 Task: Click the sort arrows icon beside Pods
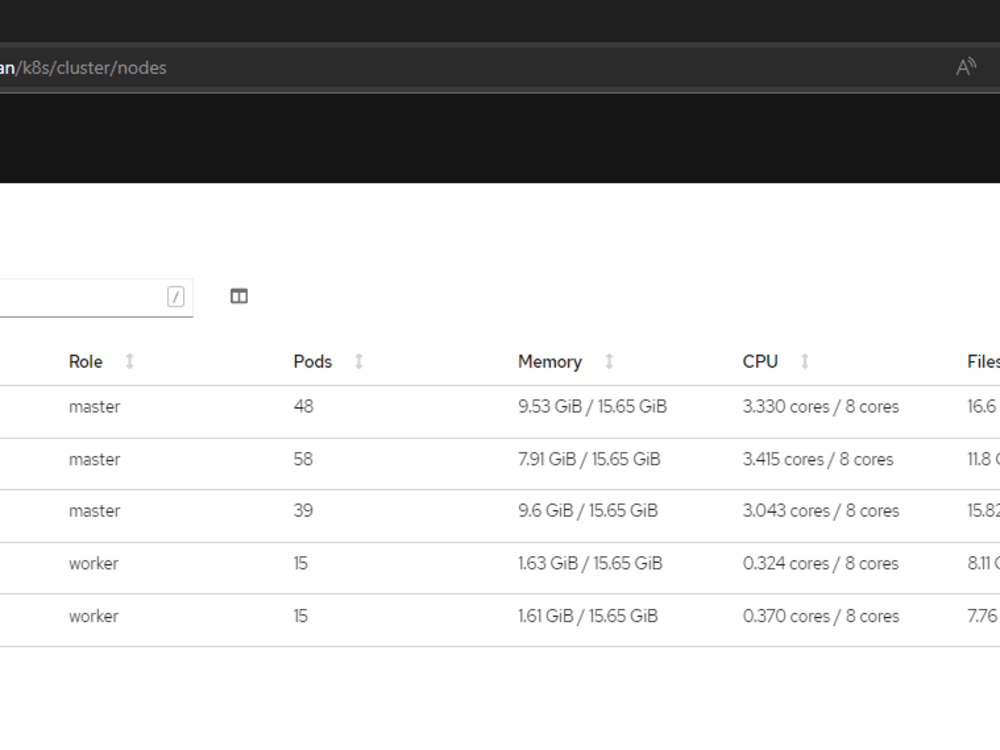pyautogui.click(x=359, y=361)
